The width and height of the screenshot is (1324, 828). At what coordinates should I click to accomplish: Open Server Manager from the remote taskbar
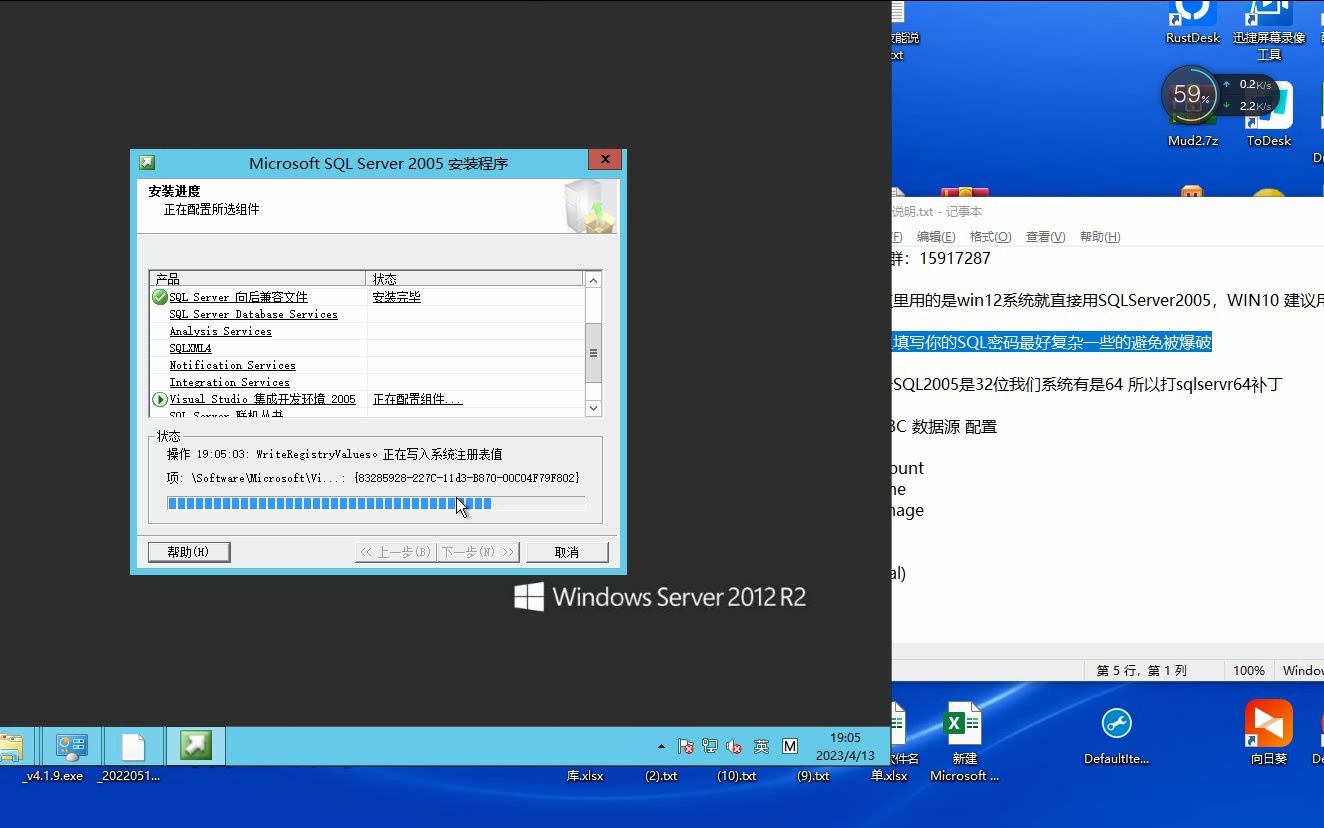[x=71, y=746]
